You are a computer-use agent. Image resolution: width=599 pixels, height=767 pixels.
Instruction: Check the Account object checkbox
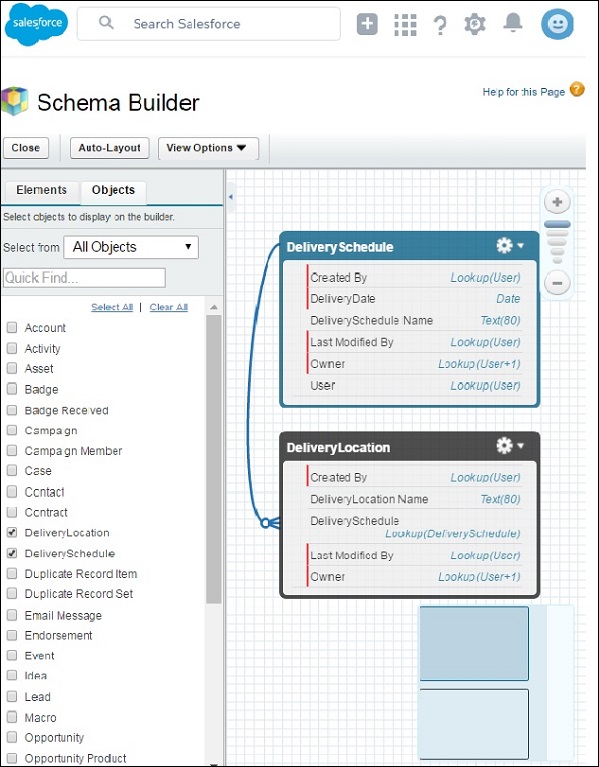point(12,328)
